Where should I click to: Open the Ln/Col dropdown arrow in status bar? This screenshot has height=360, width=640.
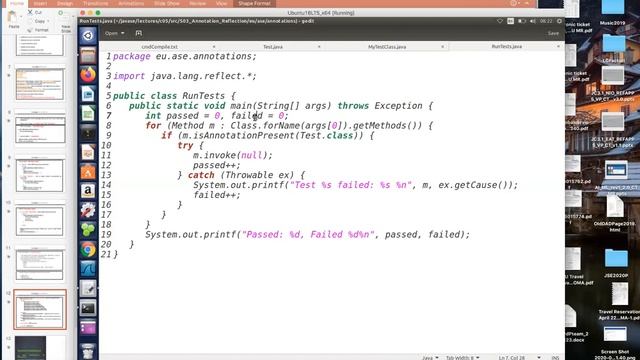click(539, 357)
